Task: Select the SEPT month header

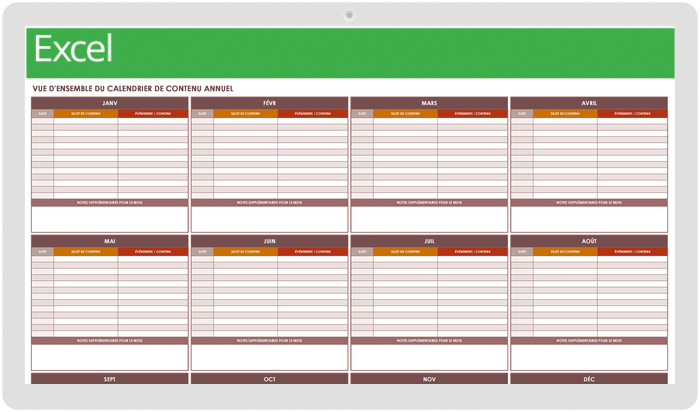Action: [110, 379]
